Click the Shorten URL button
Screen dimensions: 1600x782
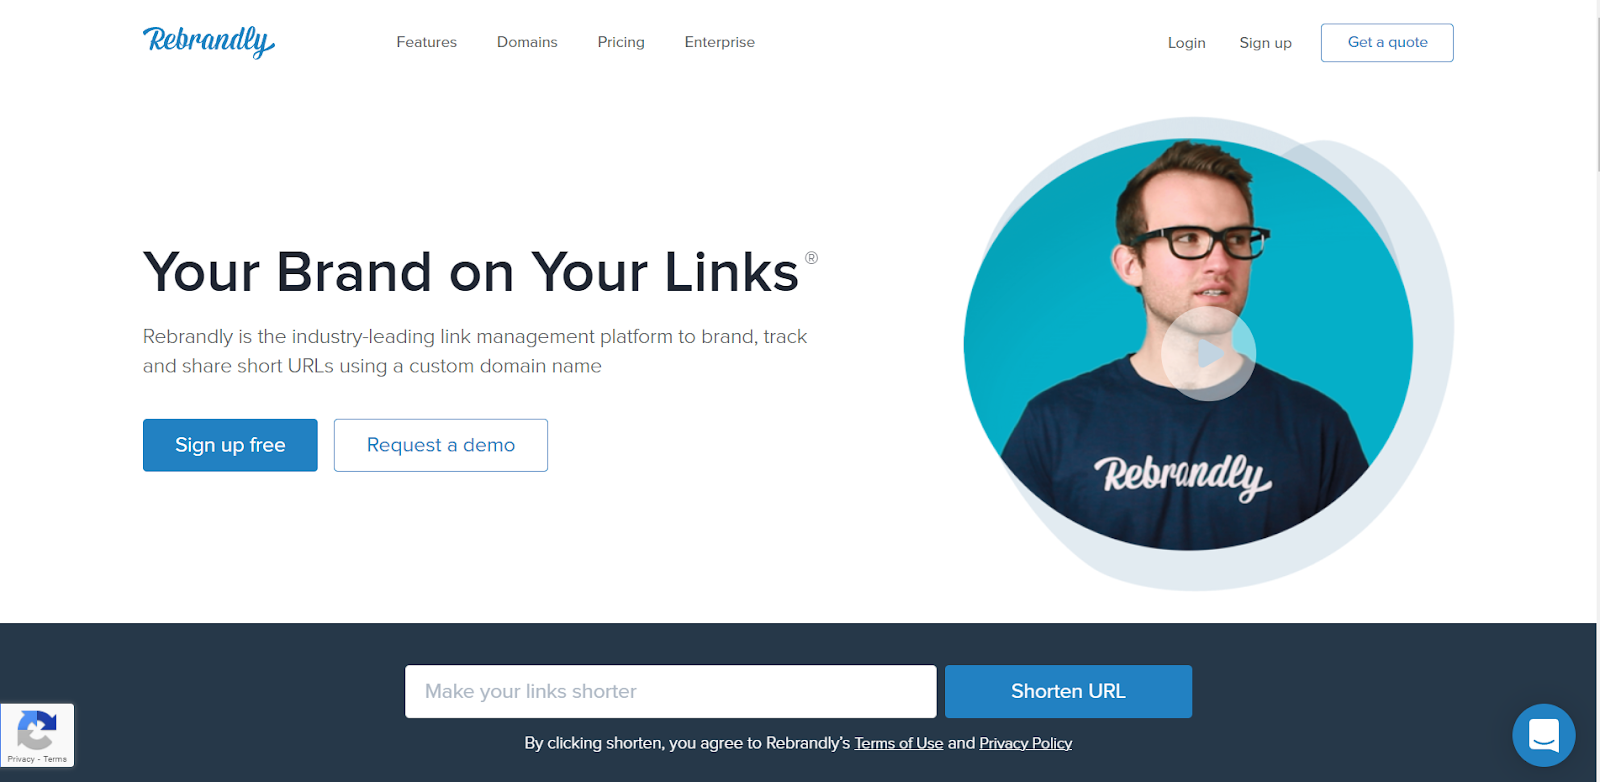click(x=1068, y=691)
